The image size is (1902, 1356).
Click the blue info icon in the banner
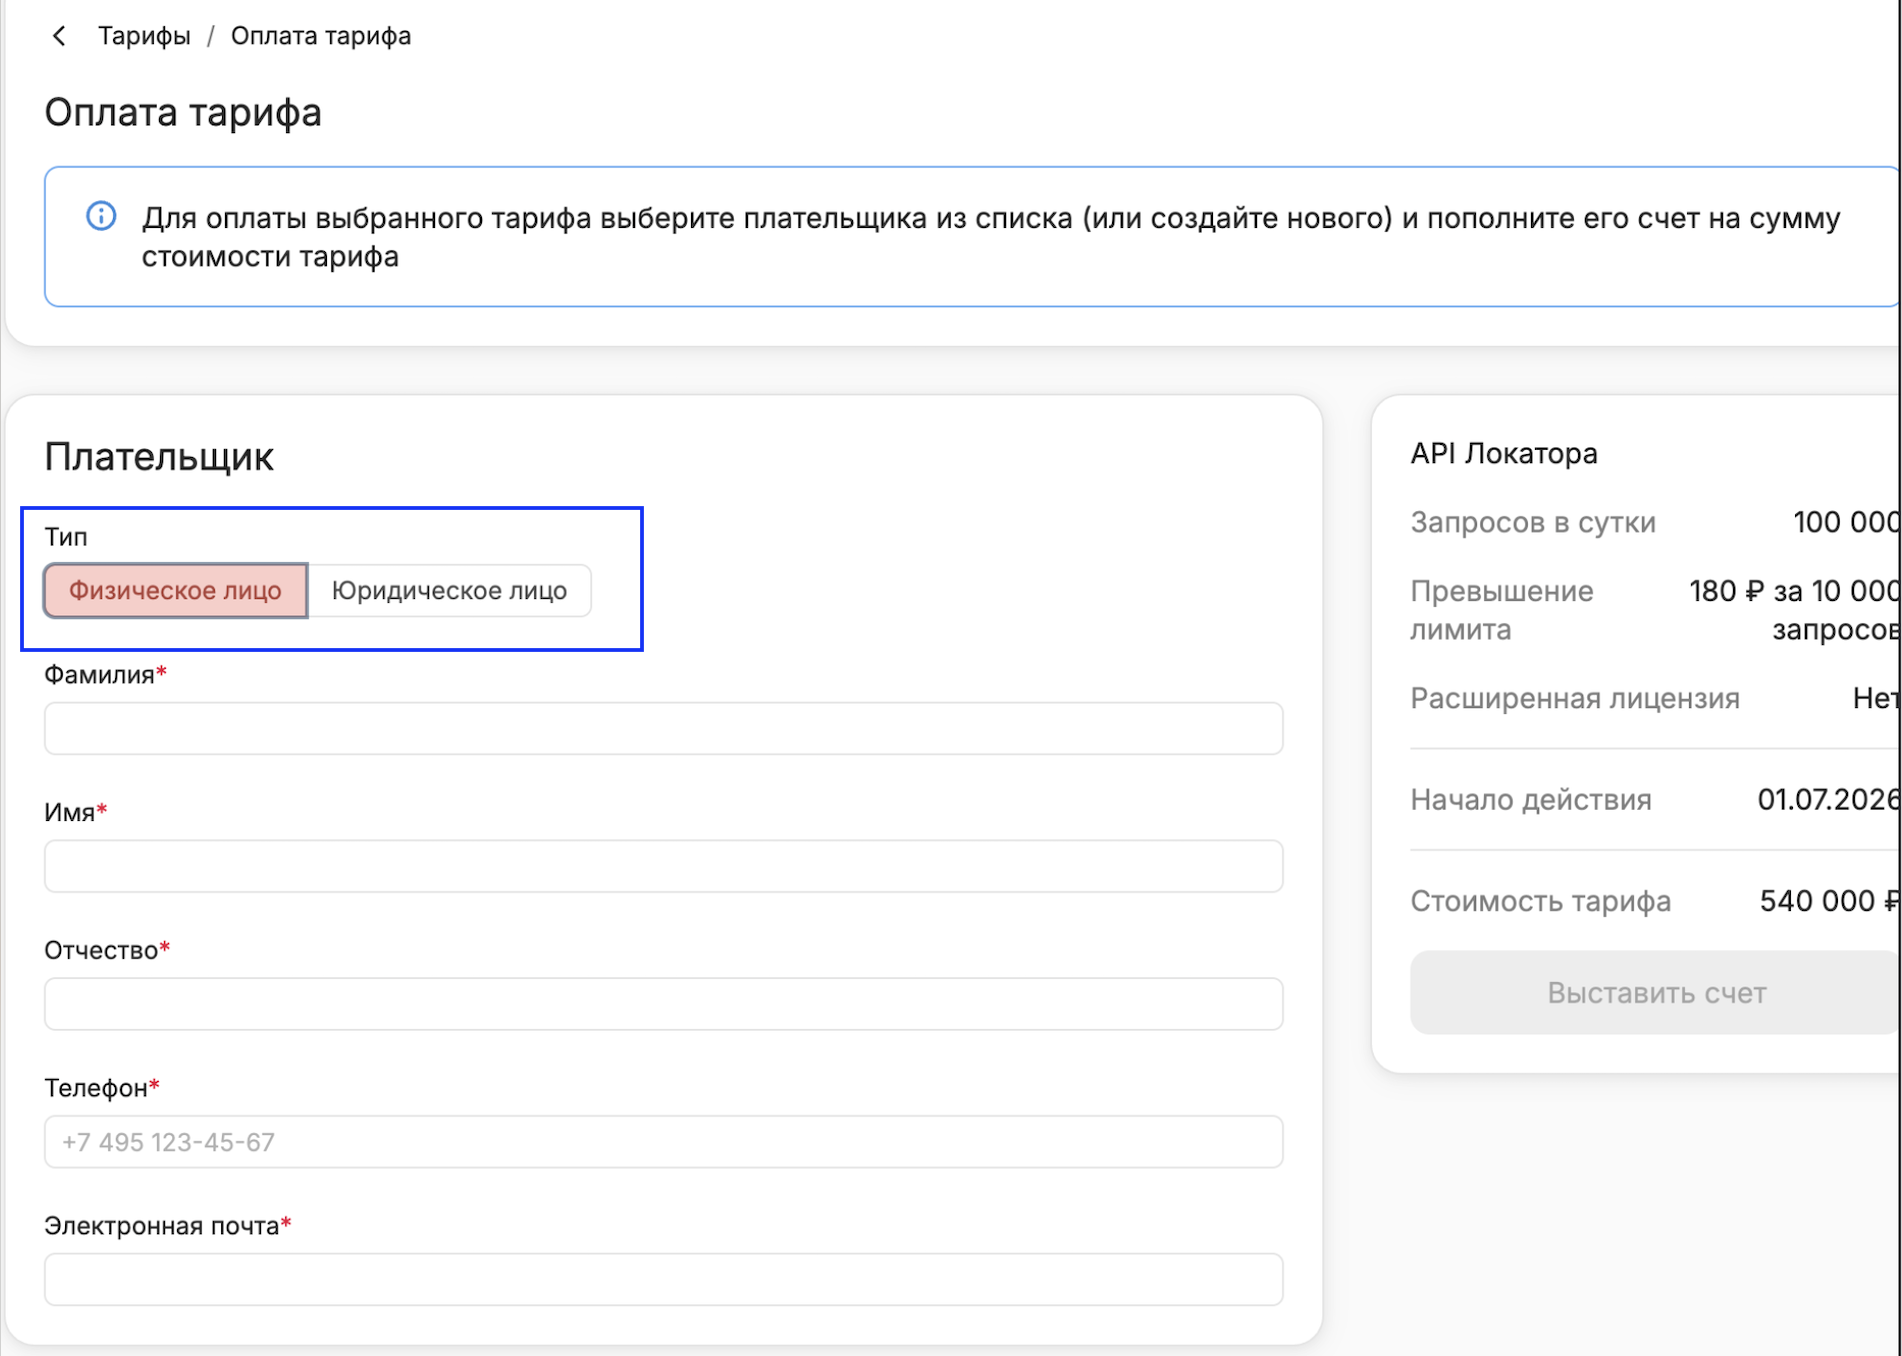(x=101, y=216)
